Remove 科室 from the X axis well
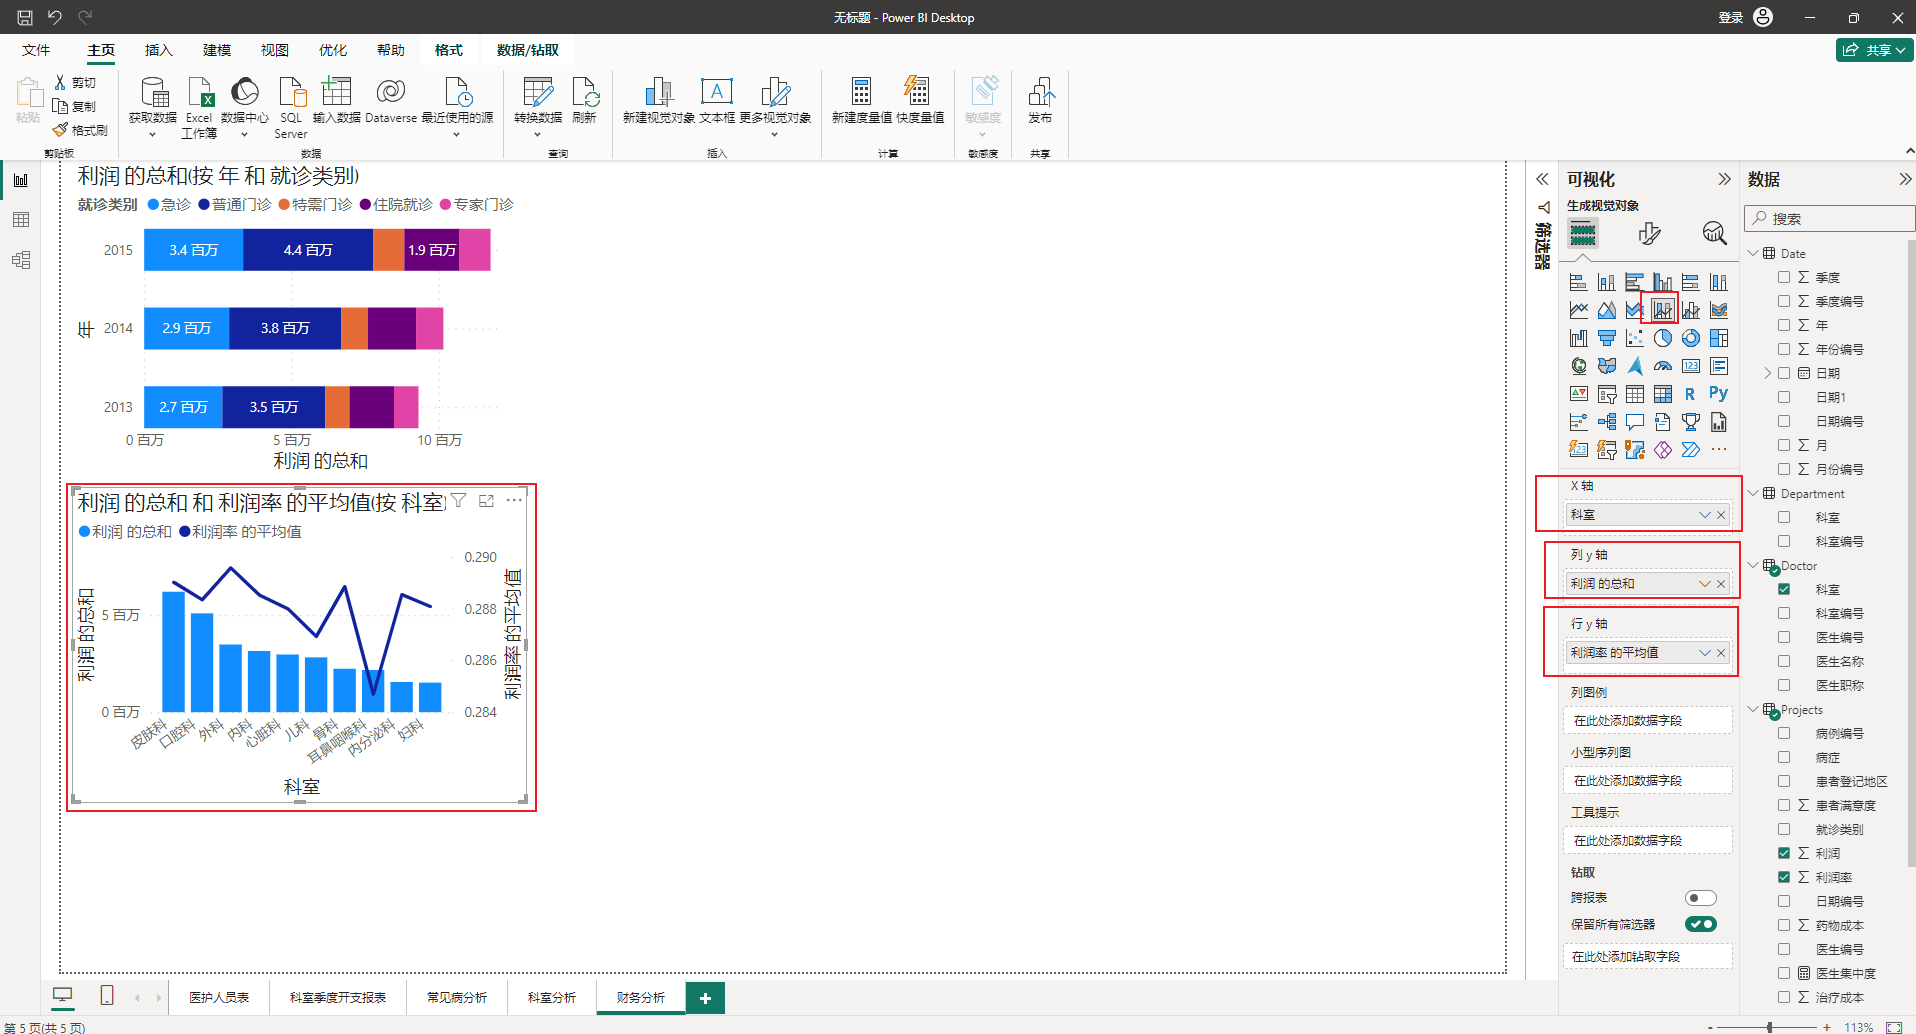Viewport: 1916px width, 1034px height. click(x=1721, y=515)
